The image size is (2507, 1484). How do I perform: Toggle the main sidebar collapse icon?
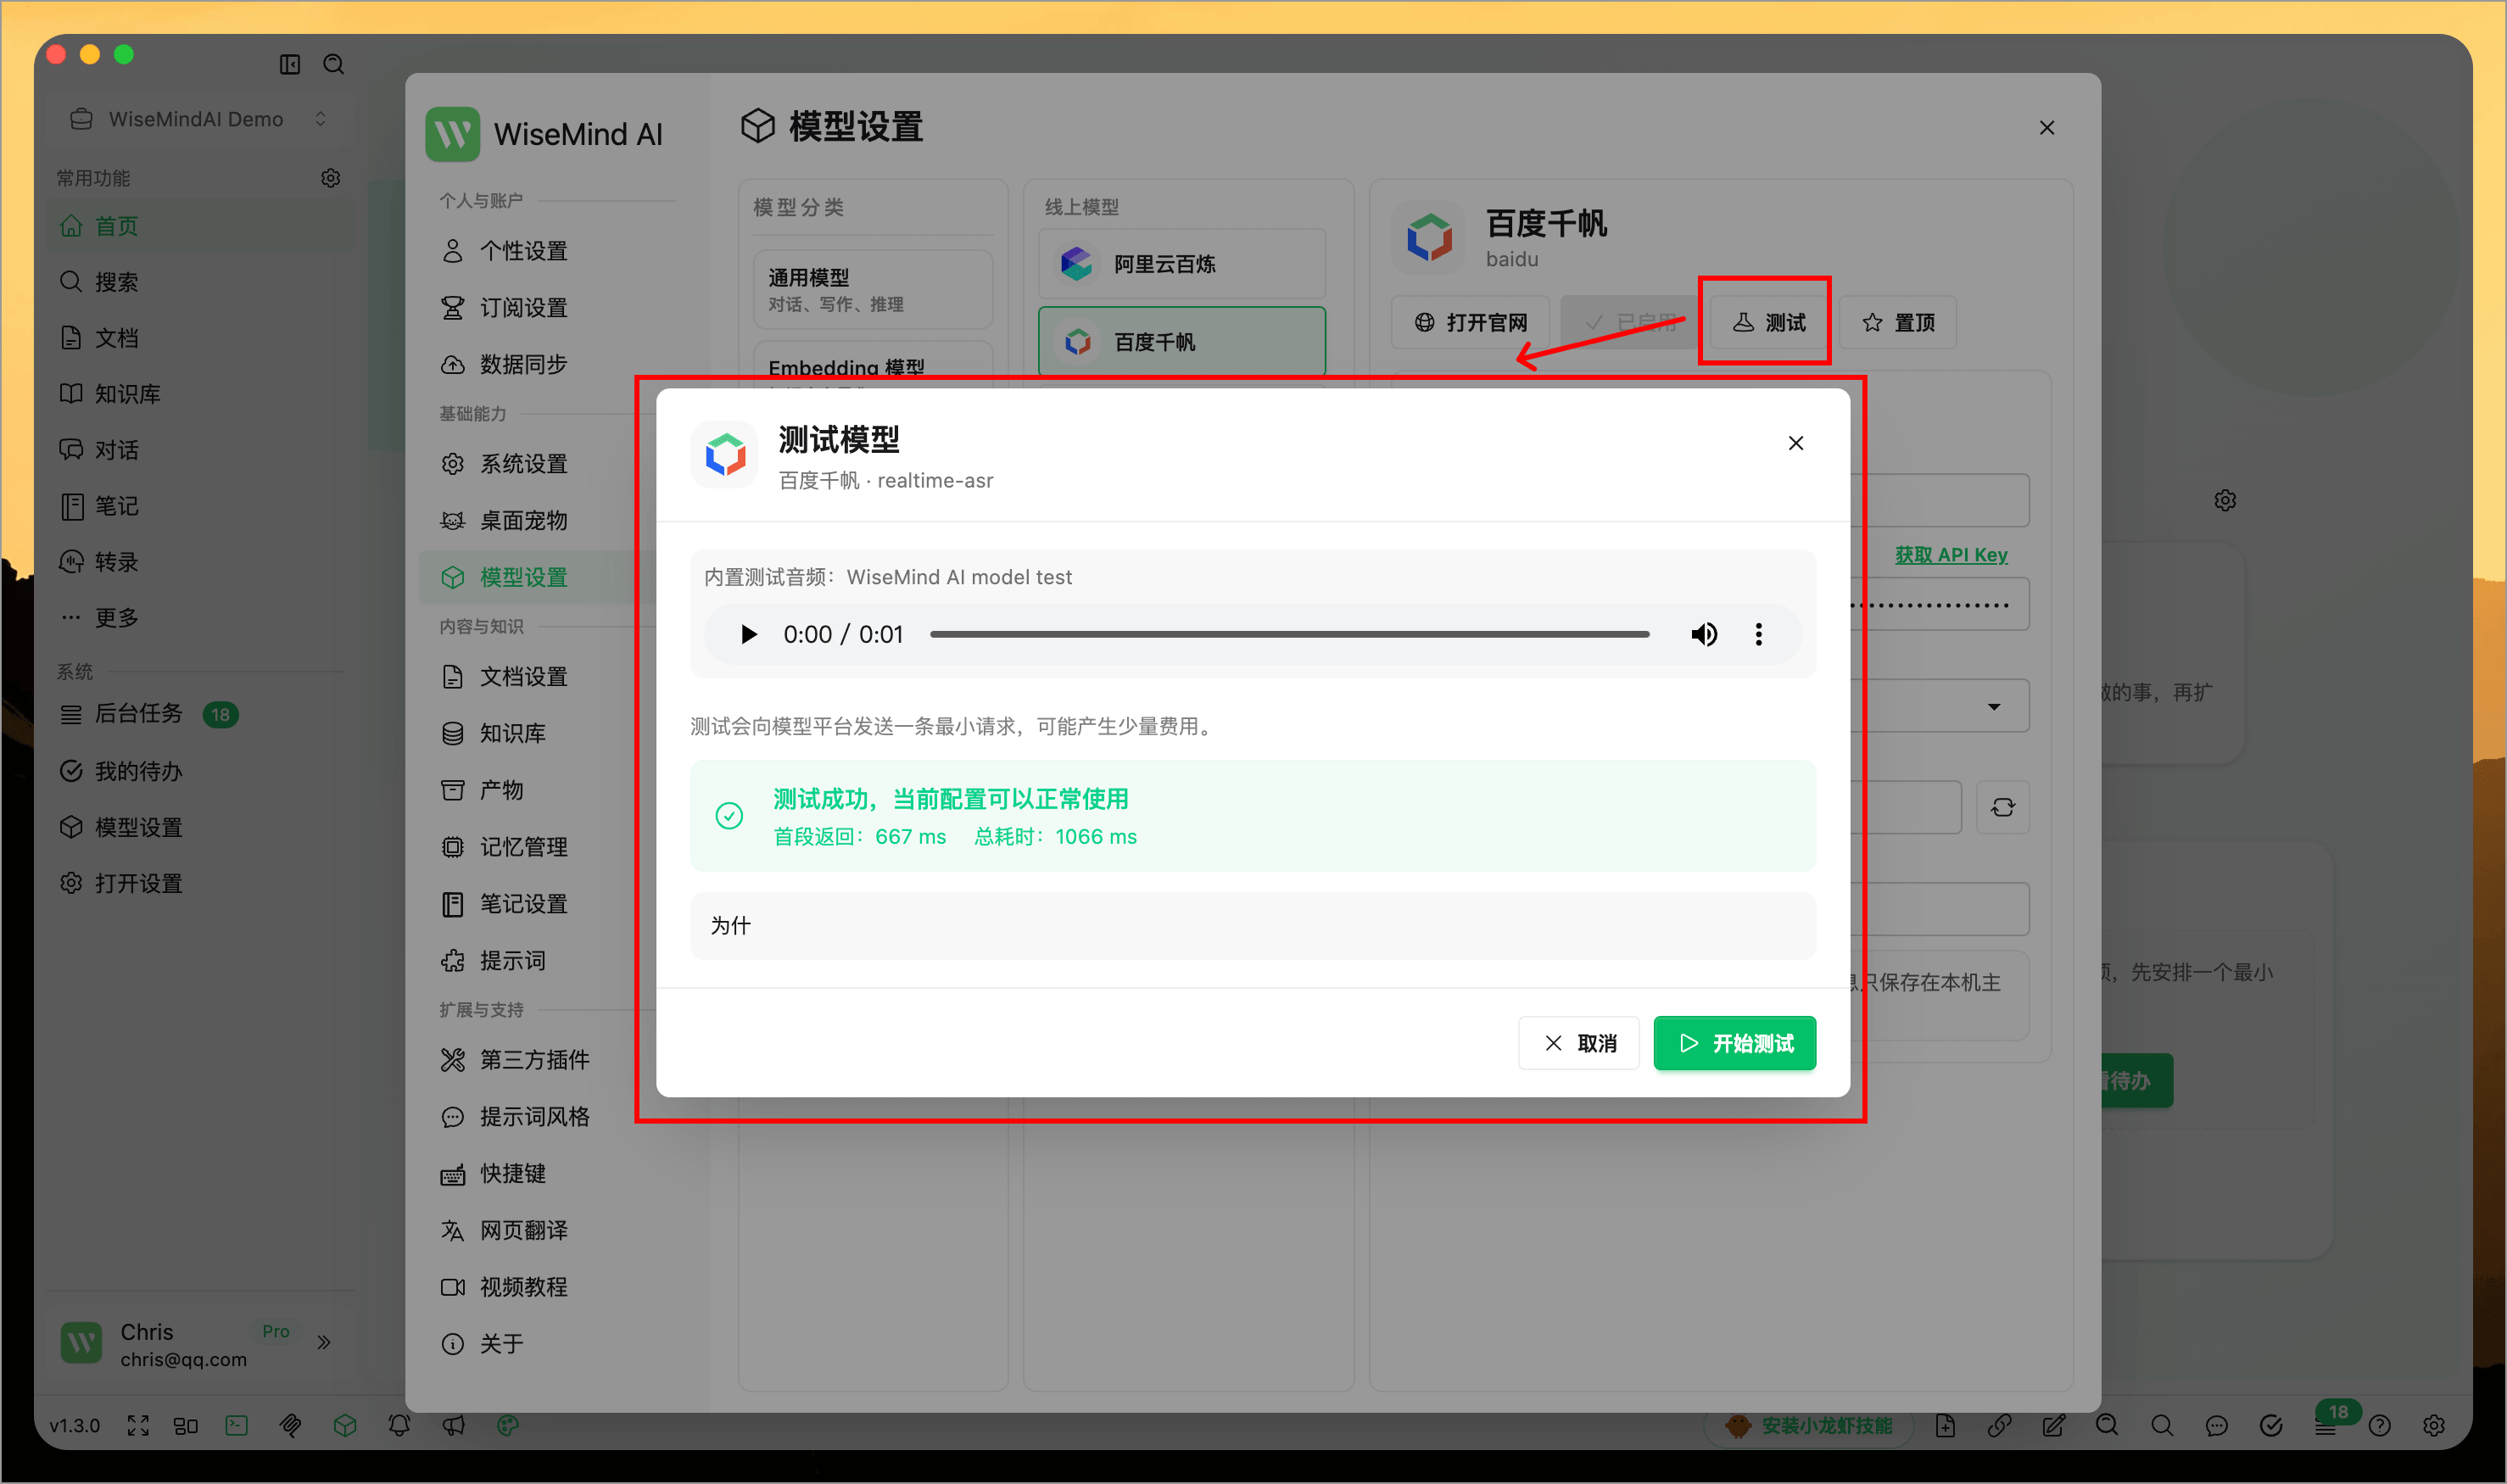click(290, 65)
